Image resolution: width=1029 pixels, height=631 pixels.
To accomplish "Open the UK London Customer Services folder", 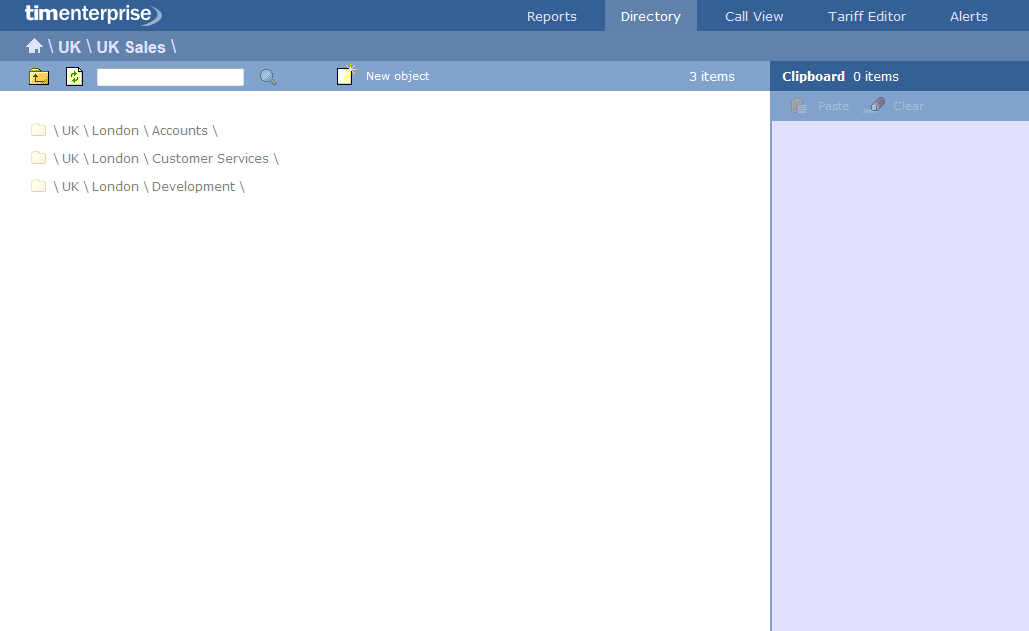I will [166, 158].
